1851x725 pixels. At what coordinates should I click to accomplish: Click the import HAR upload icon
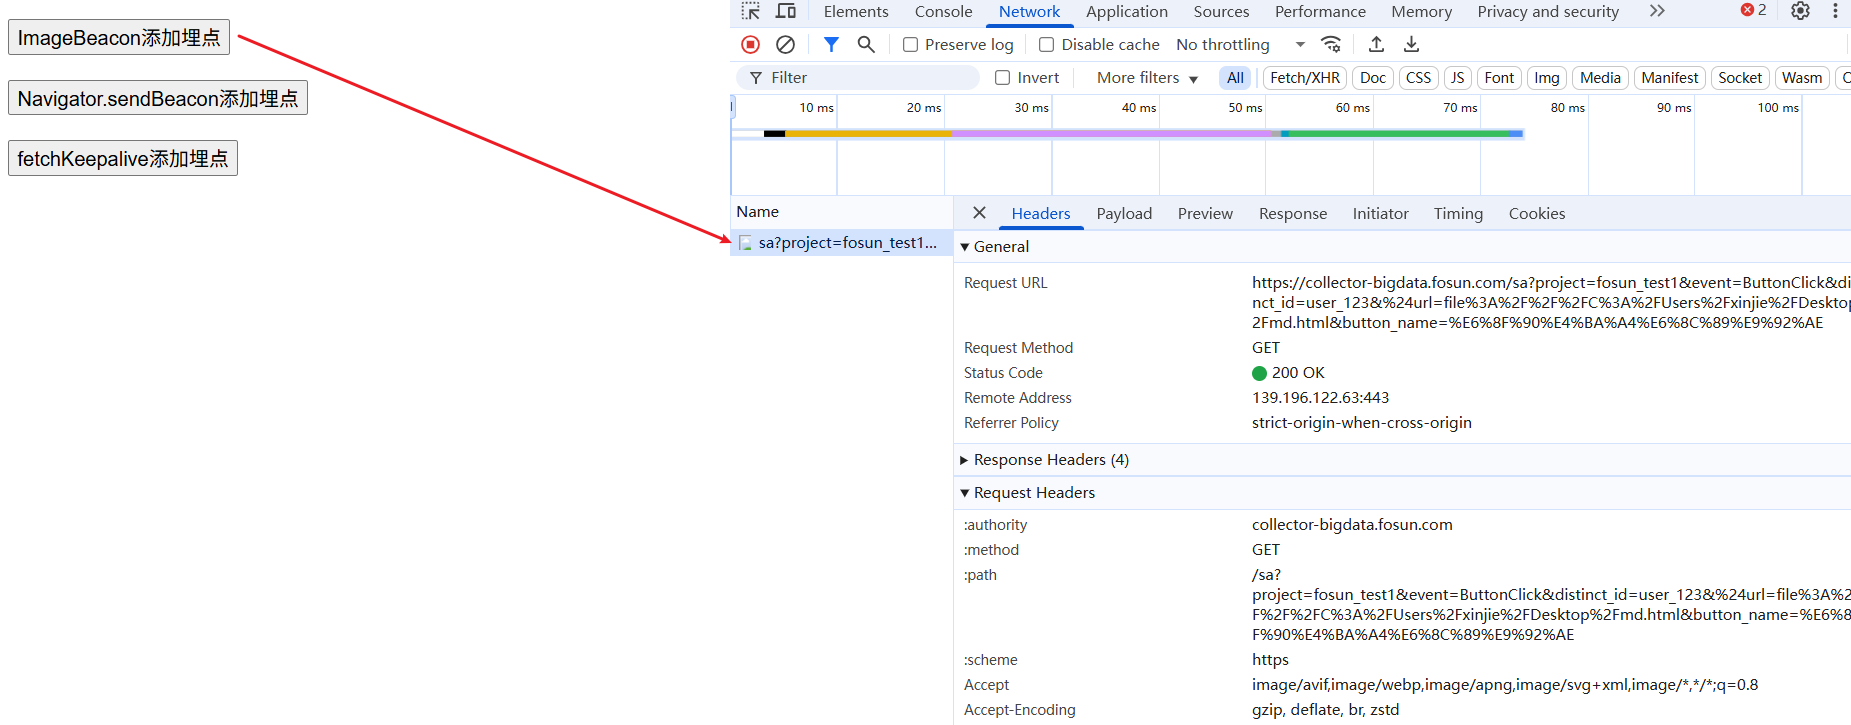click(1376, 44)
